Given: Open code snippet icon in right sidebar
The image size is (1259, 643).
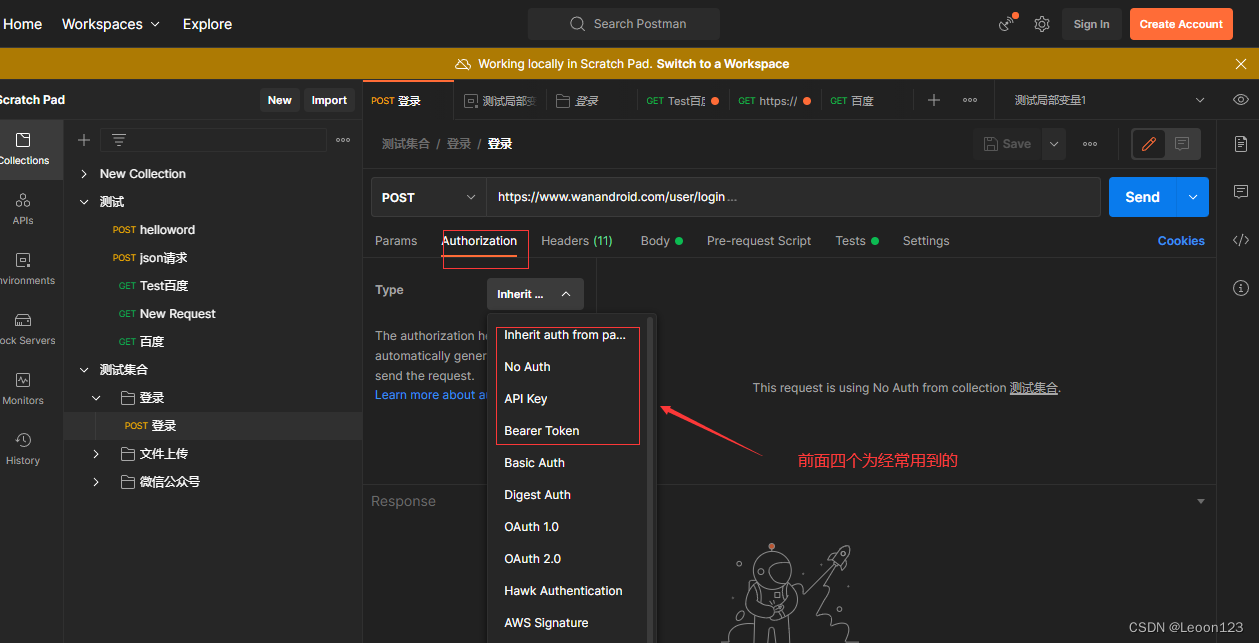Looking at the screenshot, I should [1241, 240].
